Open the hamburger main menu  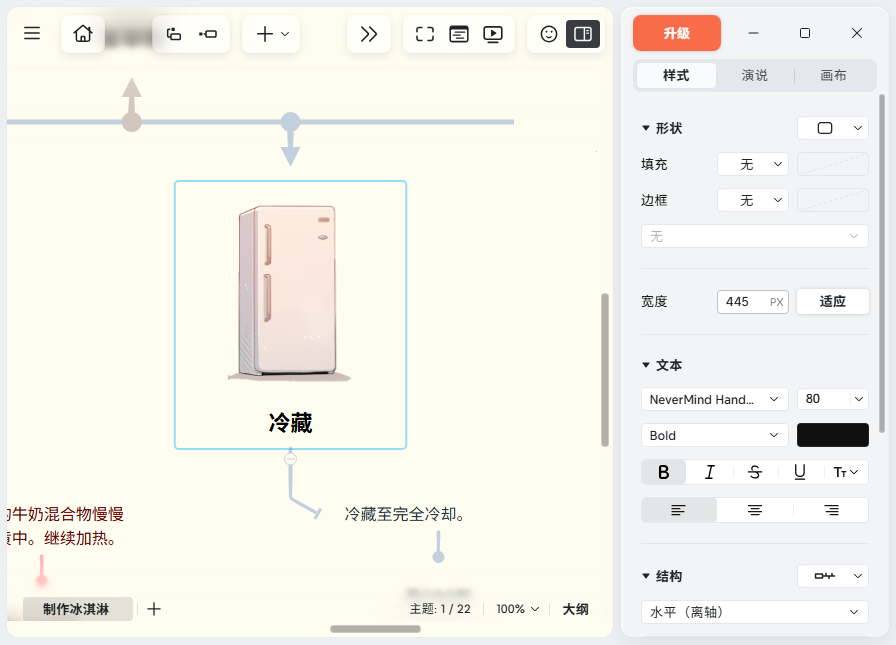32,33
